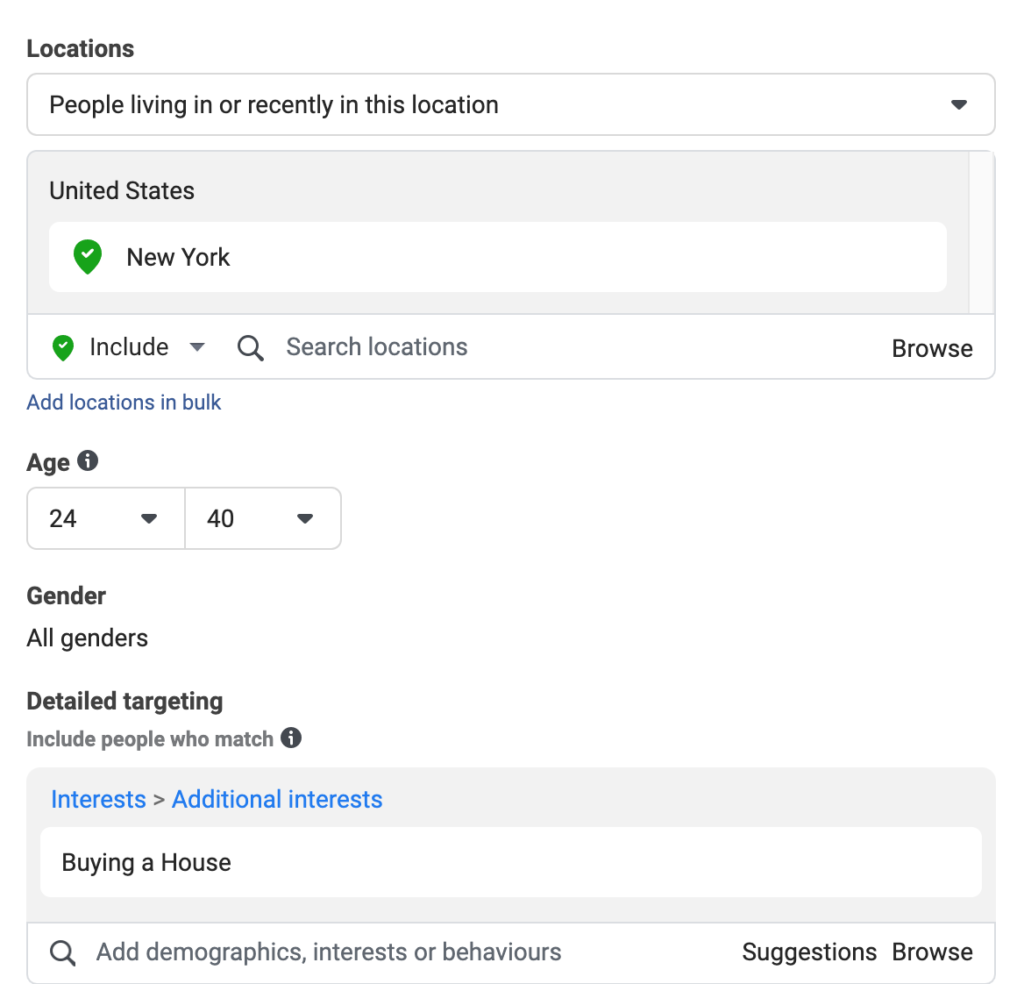The image size is (1024, 984).
Task: Click the All genders text
Action: (x=88, y=638)
